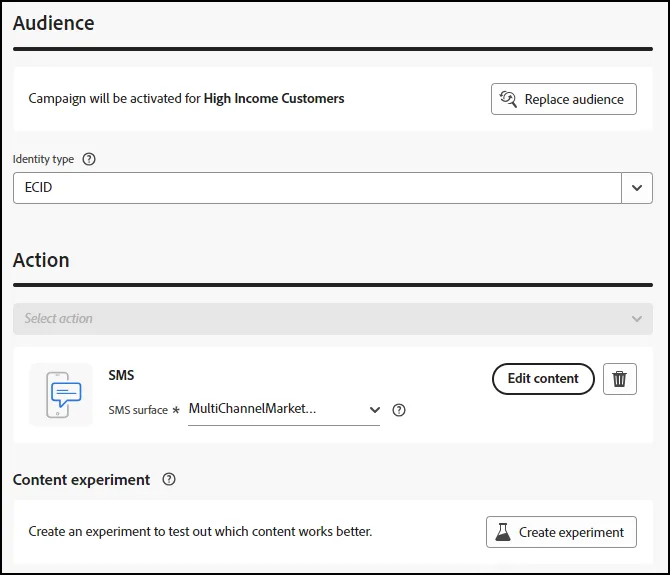The width and height of the screenshot is (670, 575).
Task: Open the SMS surface MultiChannelMarket dropdown
Action: click(284, 409)
